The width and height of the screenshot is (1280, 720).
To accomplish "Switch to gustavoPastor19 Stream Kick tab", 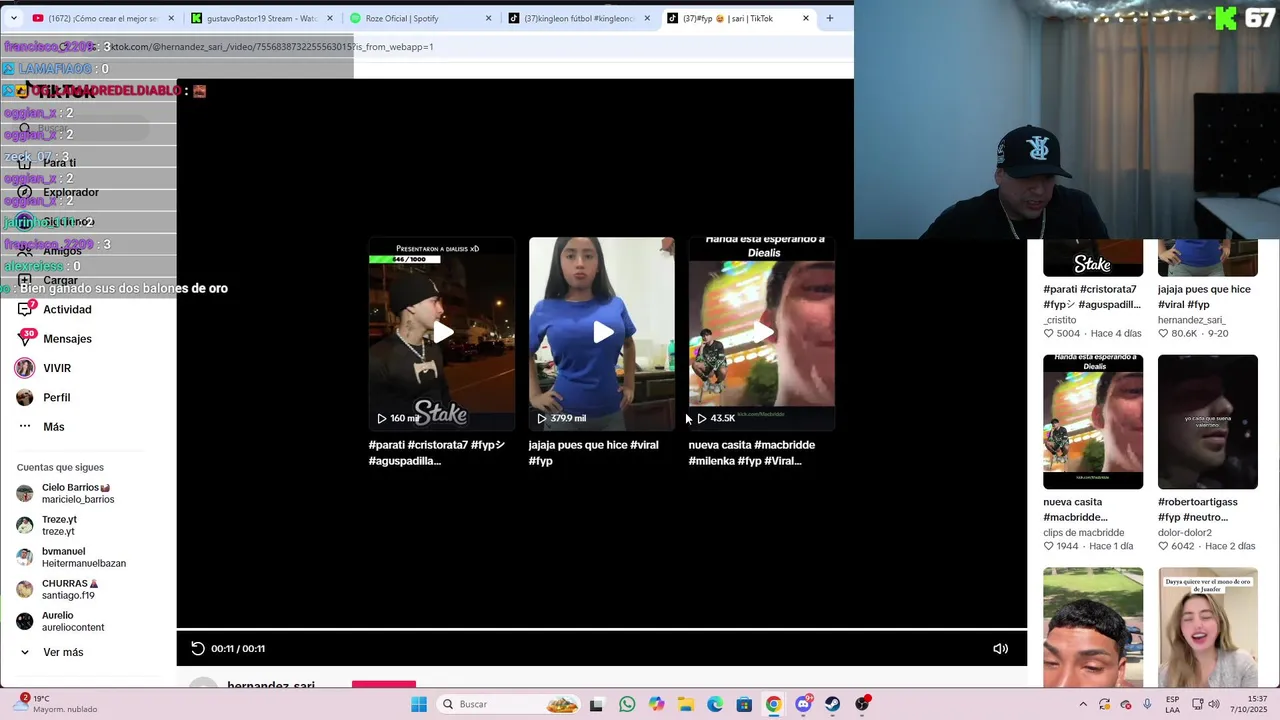I will (x=262, y=18).
